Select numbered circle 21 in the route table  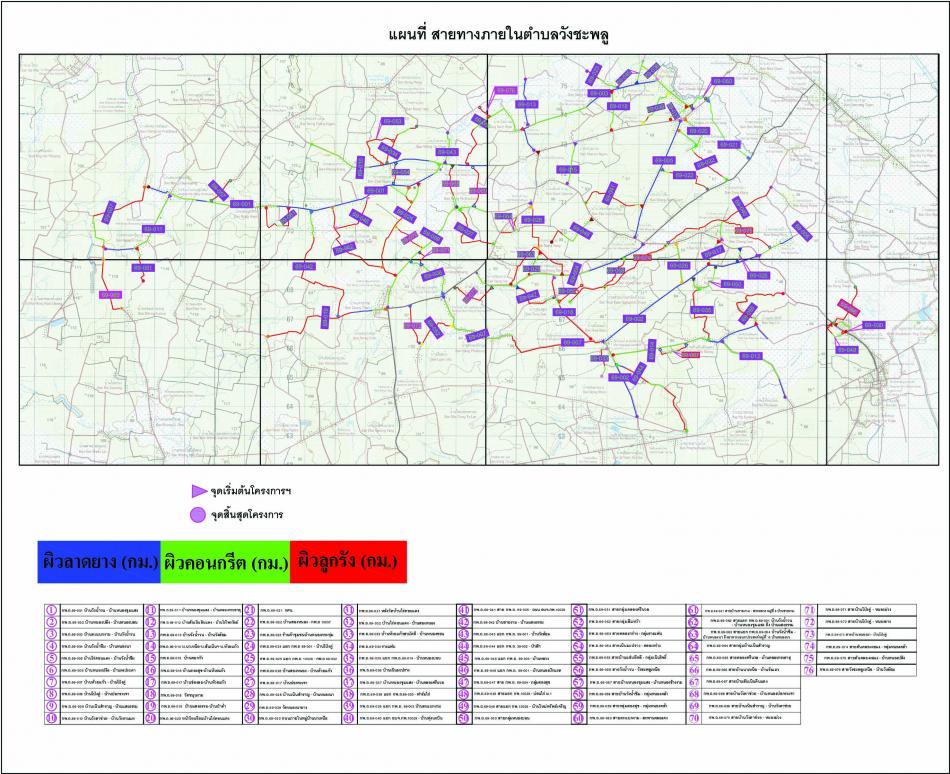(x=250, y=609)
